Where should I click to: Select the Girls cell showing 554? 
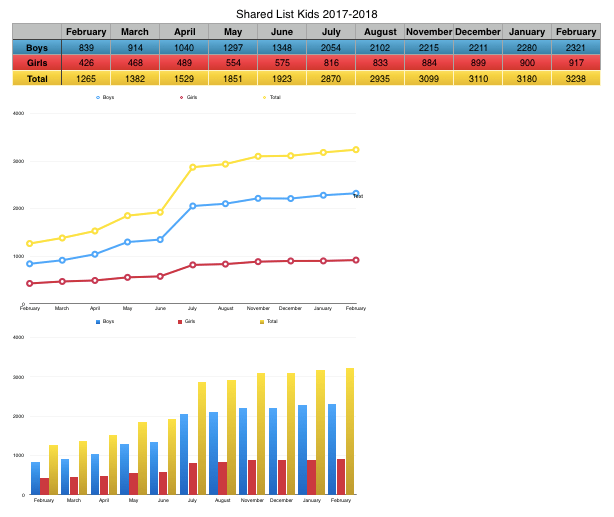(232, 62)
